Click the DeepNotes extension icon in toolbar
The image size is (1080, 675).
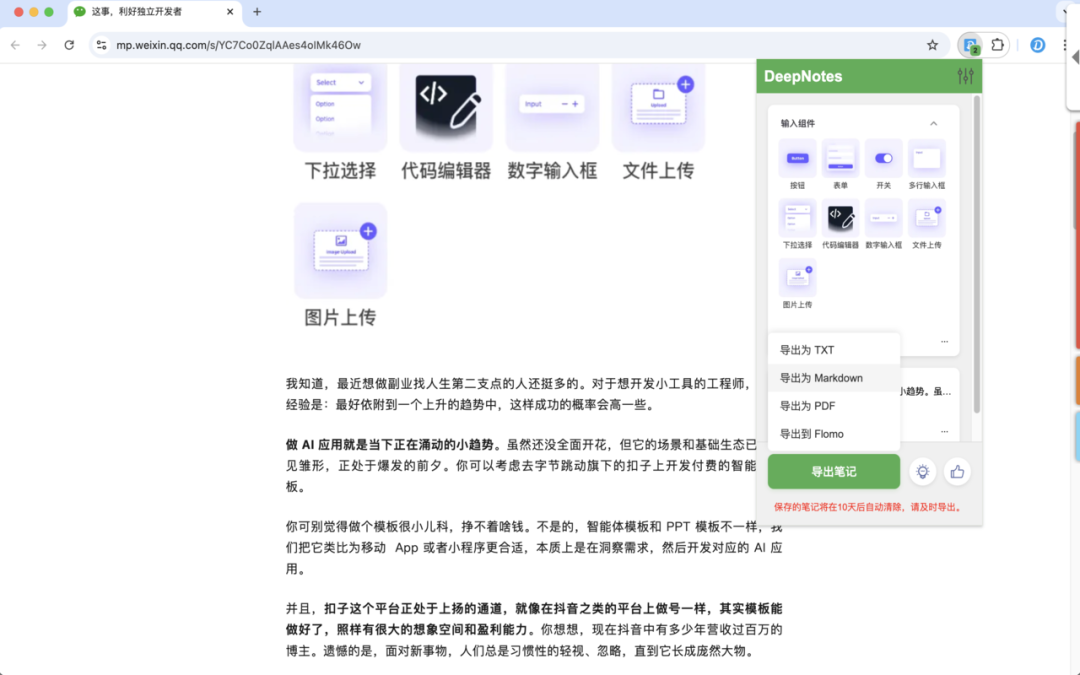[970, 45]
